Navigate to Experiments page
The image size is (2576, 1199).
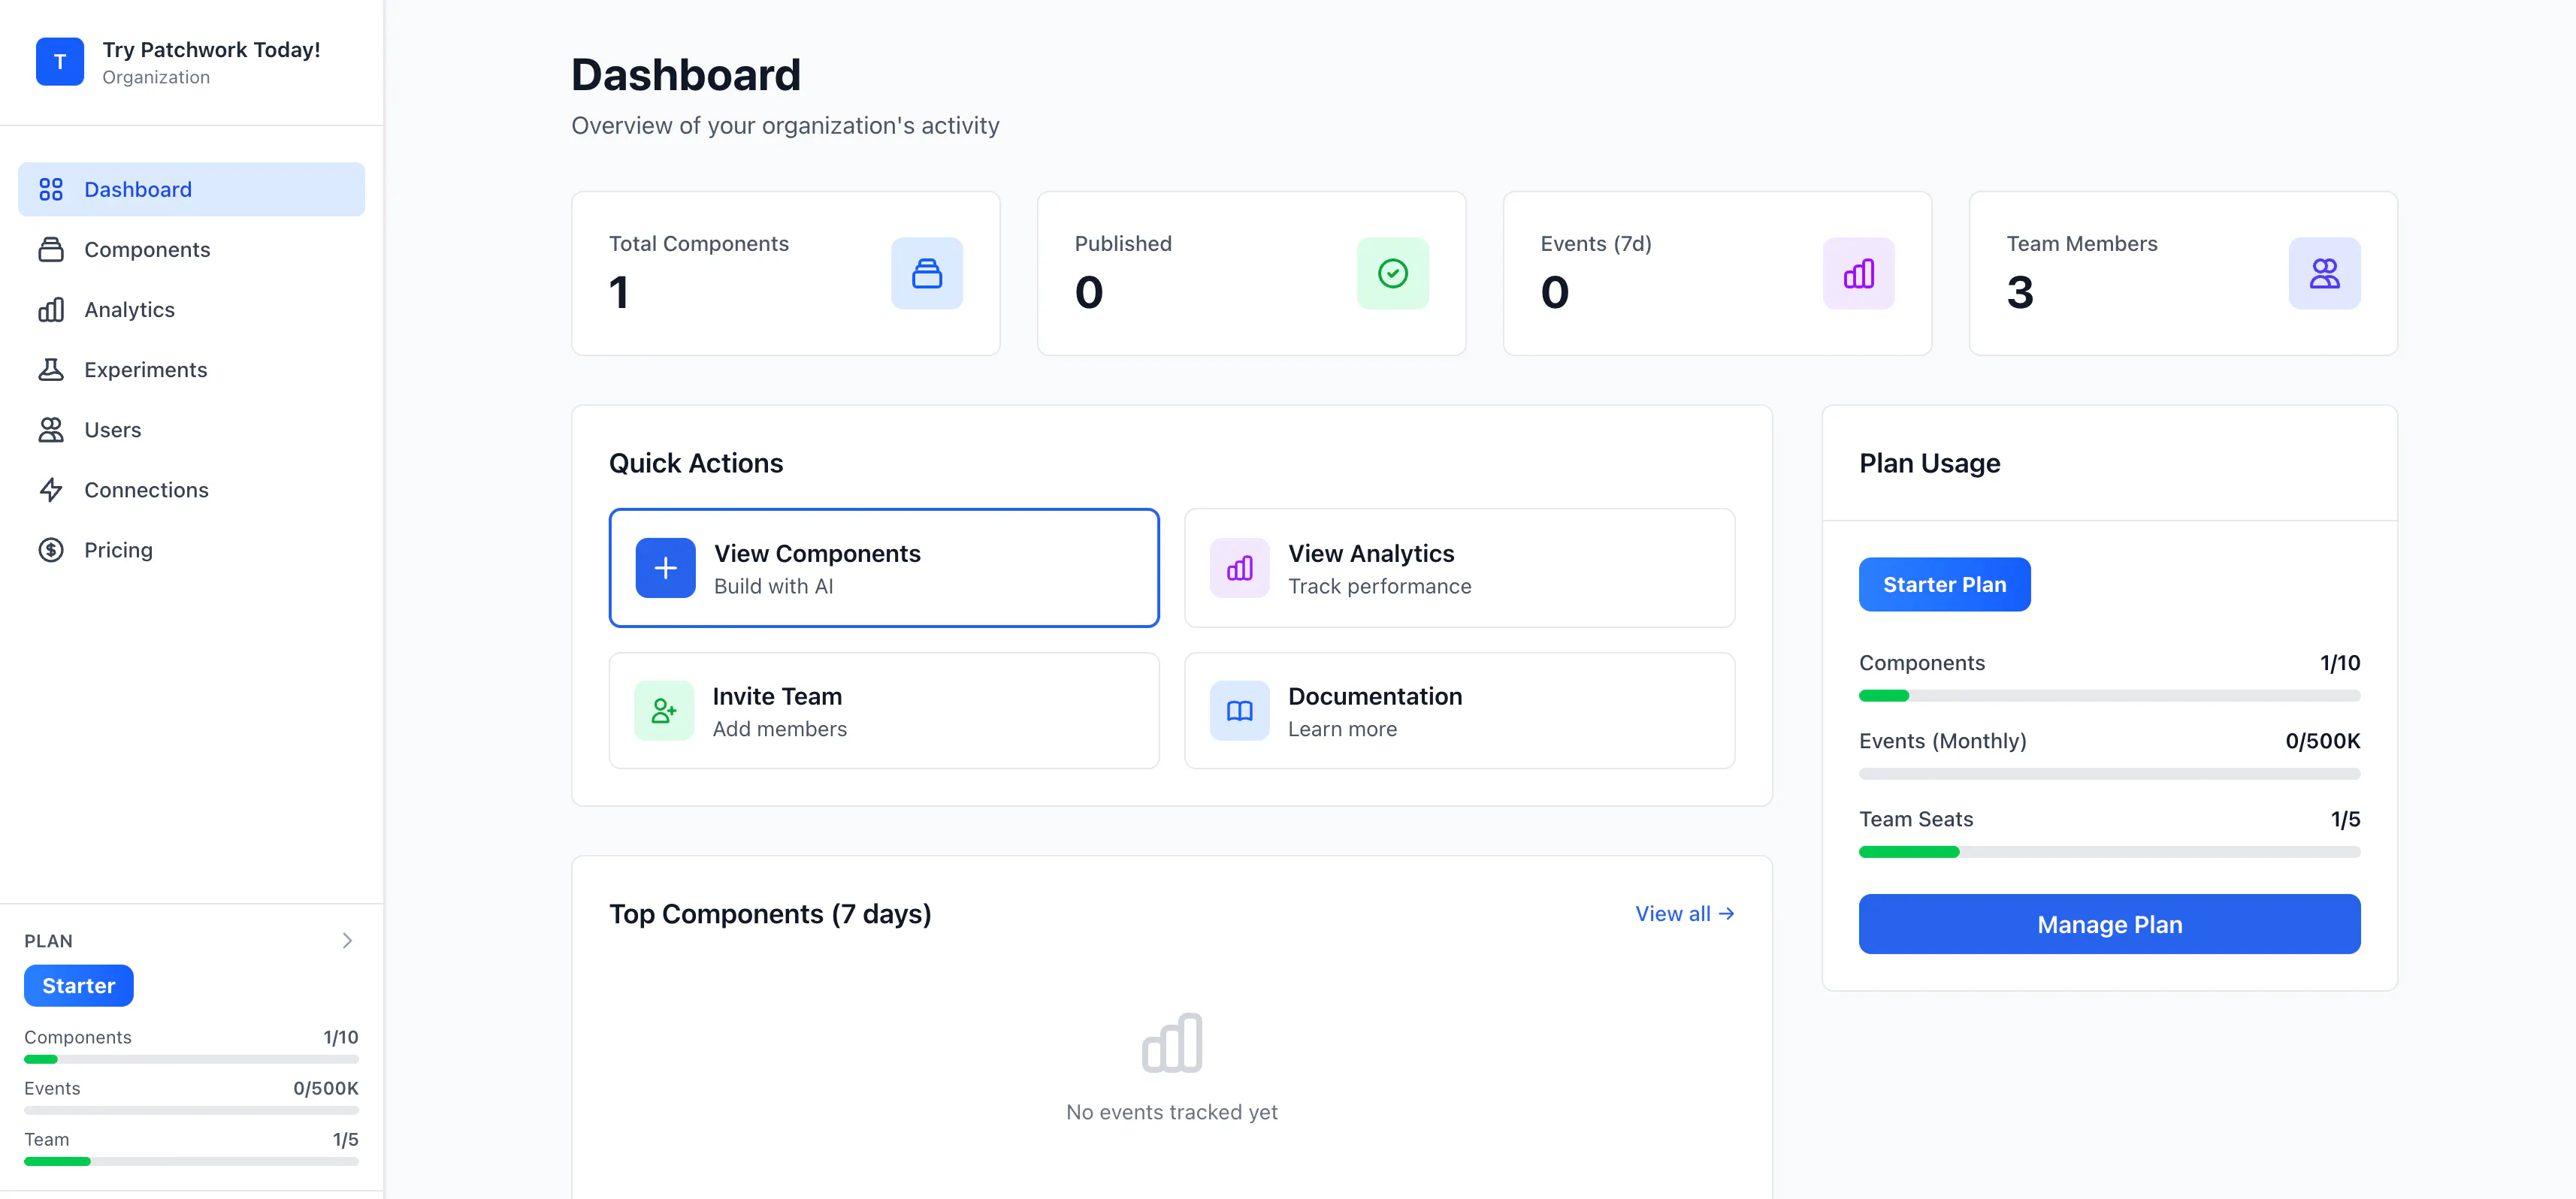coord(192,370)
